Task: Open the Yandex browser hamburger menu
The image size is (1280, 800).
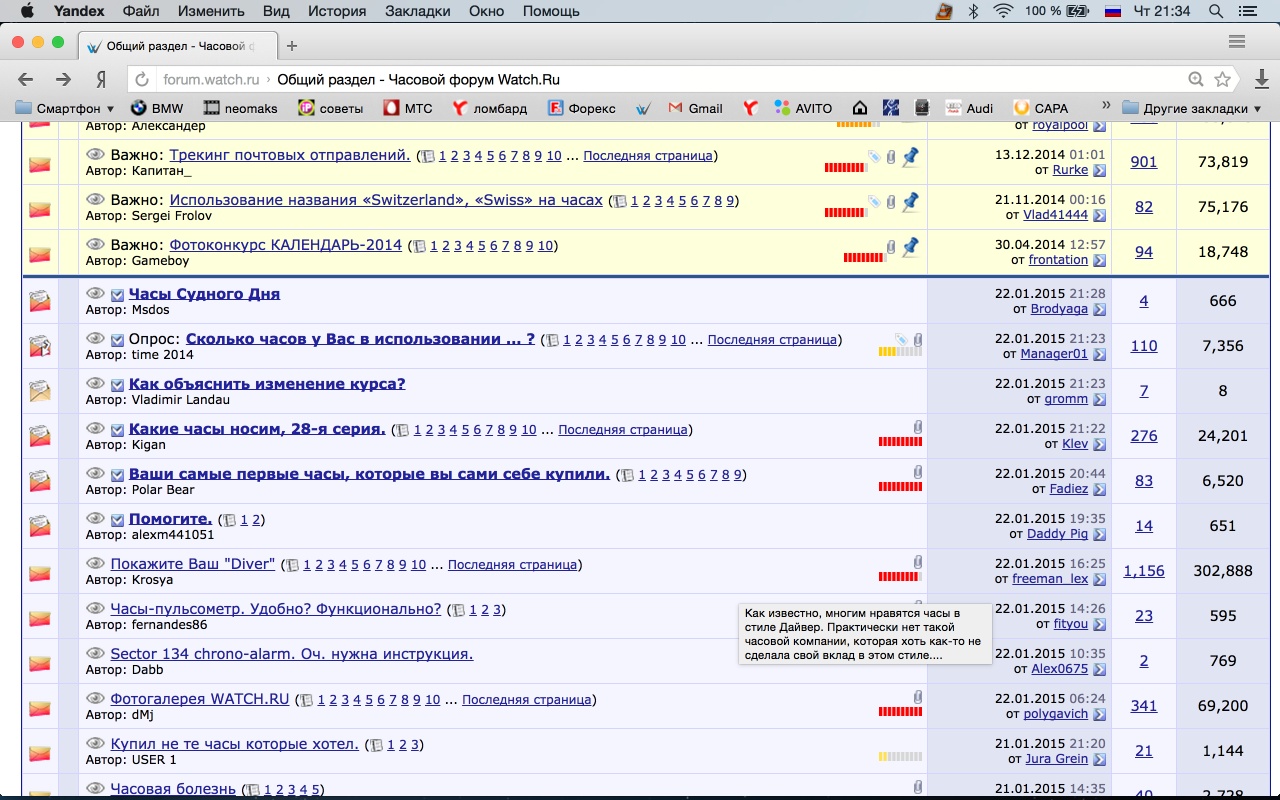Action: [1237, 42]
